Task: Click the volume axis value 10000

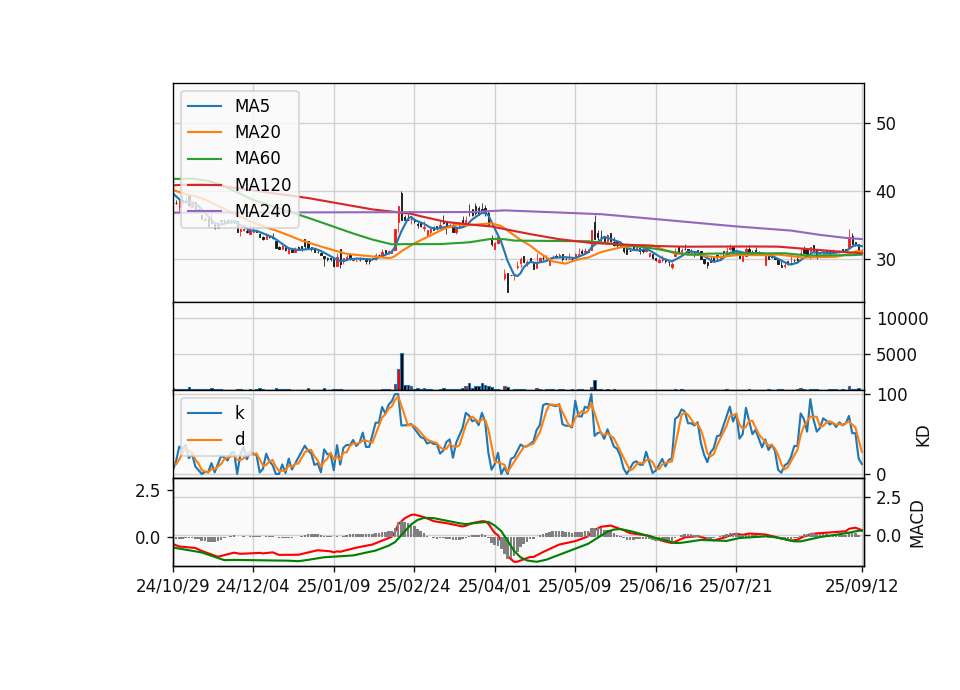Action: [x=902, y=319]
